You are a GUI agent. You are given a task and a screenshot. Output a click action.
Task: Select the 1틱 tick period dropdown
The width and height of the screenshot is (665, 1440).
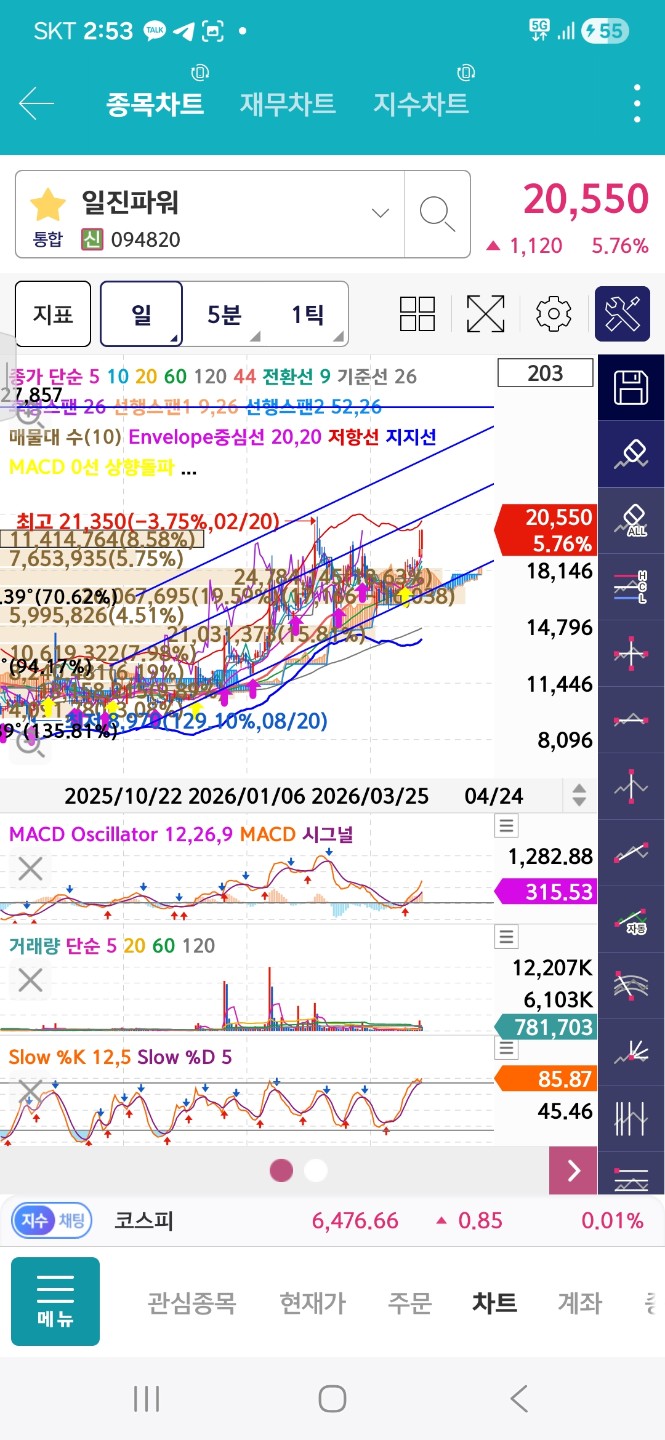[308, 313]
